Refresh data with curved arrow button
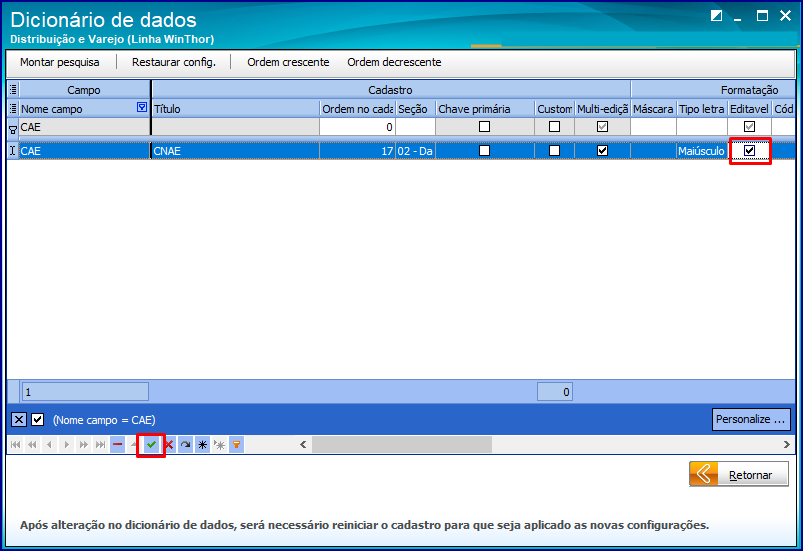803x551 pixels. click(185, 444)
